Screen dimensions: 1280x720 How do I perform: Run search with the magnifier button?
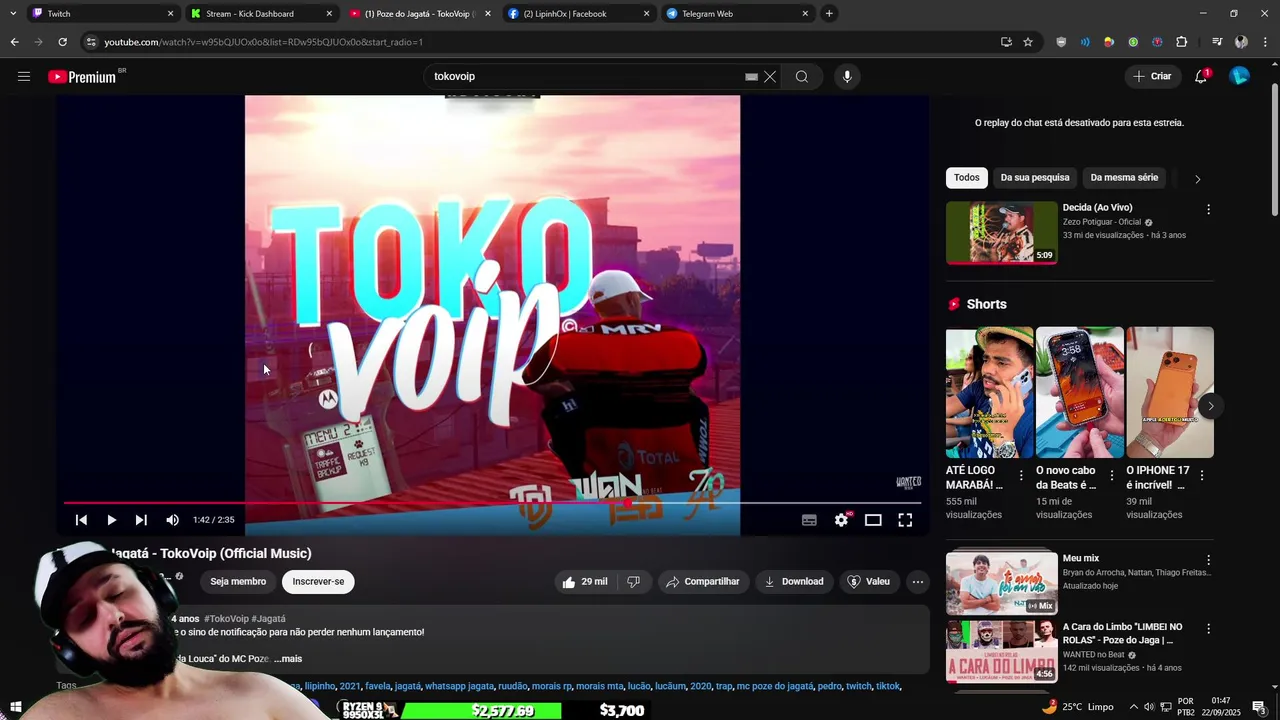point(802,76)
